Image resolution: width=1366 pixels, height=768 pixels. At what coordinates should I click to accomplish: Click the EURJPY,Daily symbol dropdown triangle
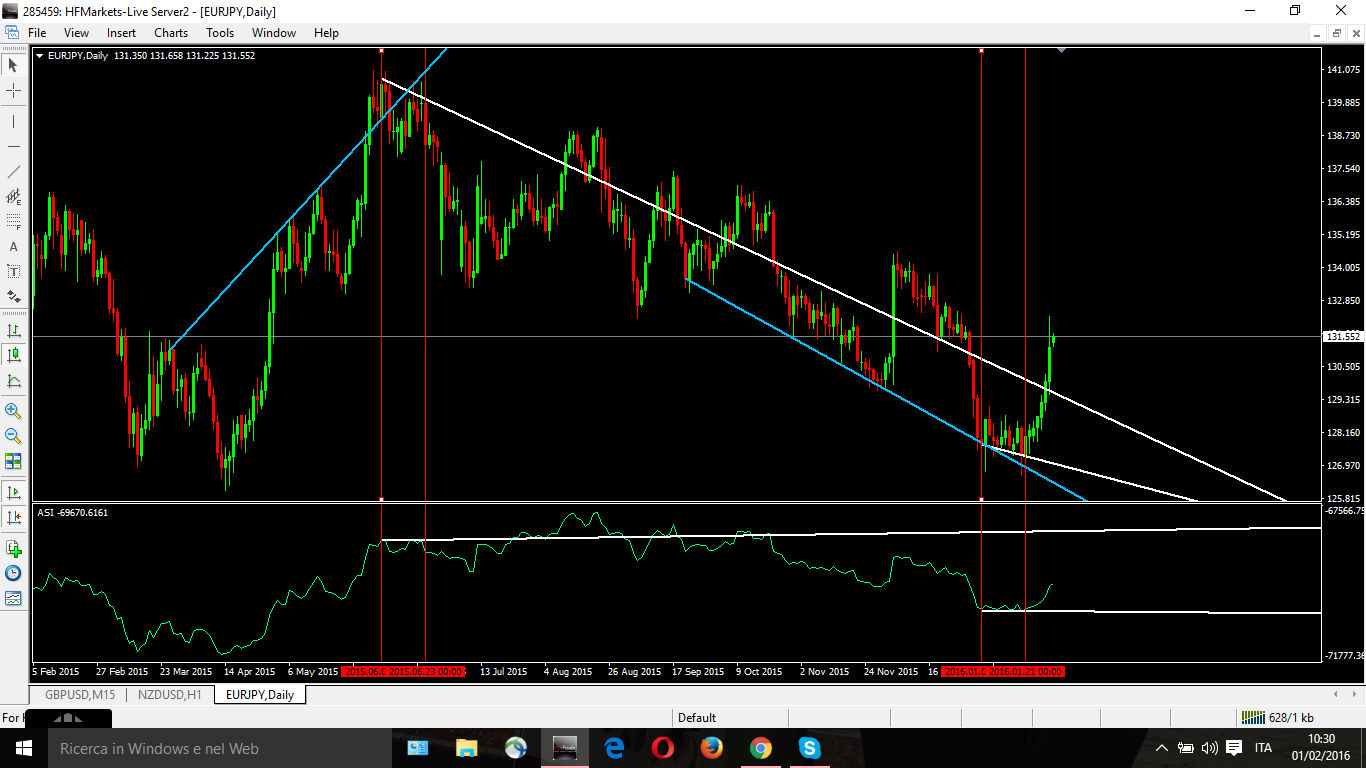[39, 55]
